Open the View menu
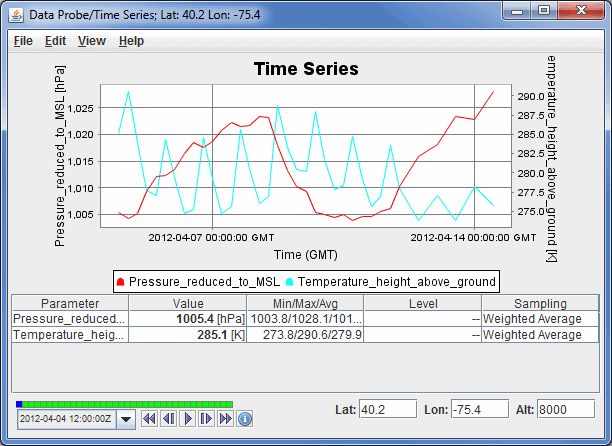Image resolution: width=612 pixels, height=446 pixels. coord(92,41)
